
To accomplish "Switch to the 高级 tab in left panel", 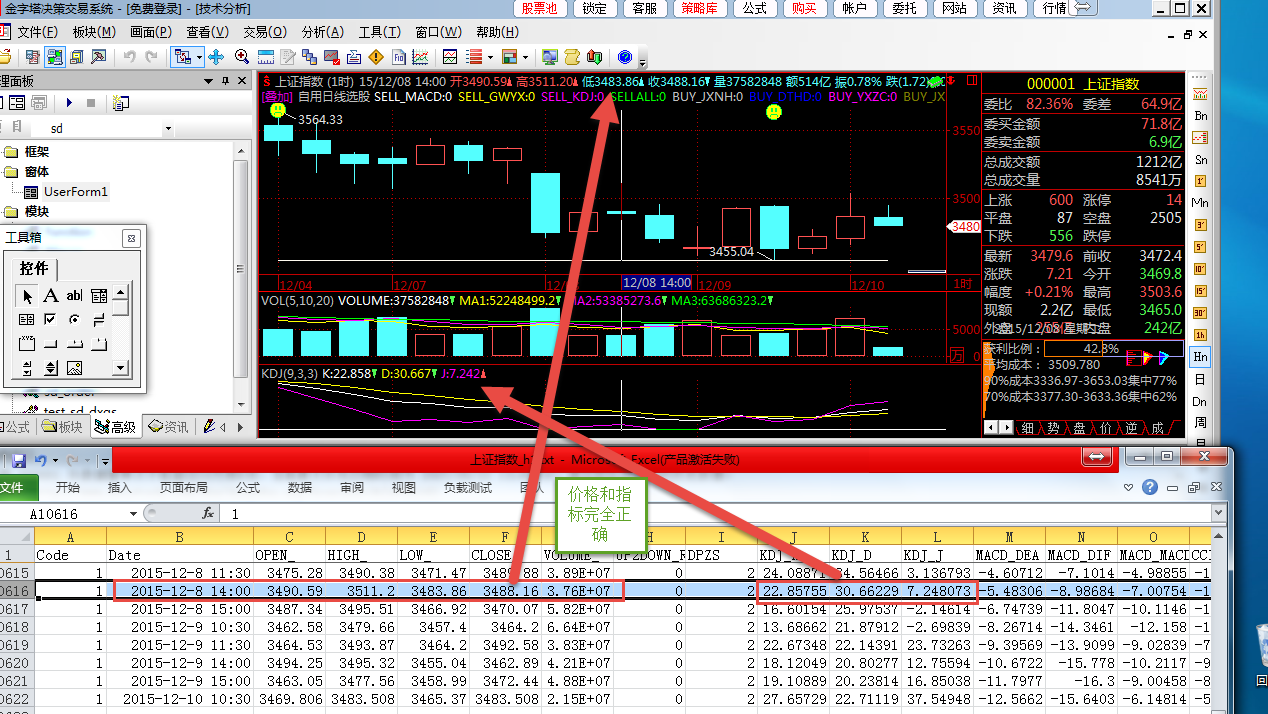I will 115,427.
